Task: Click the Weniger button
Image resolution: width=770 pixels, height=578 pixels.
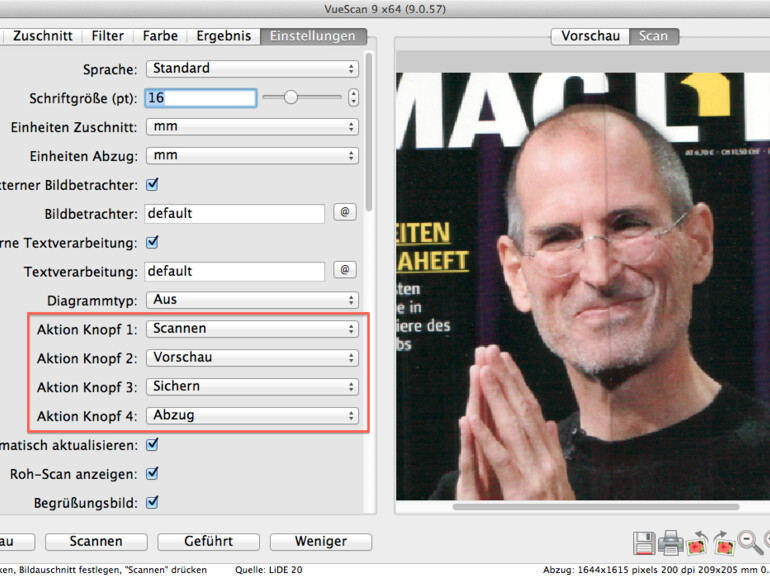Action: pos(321,541)
